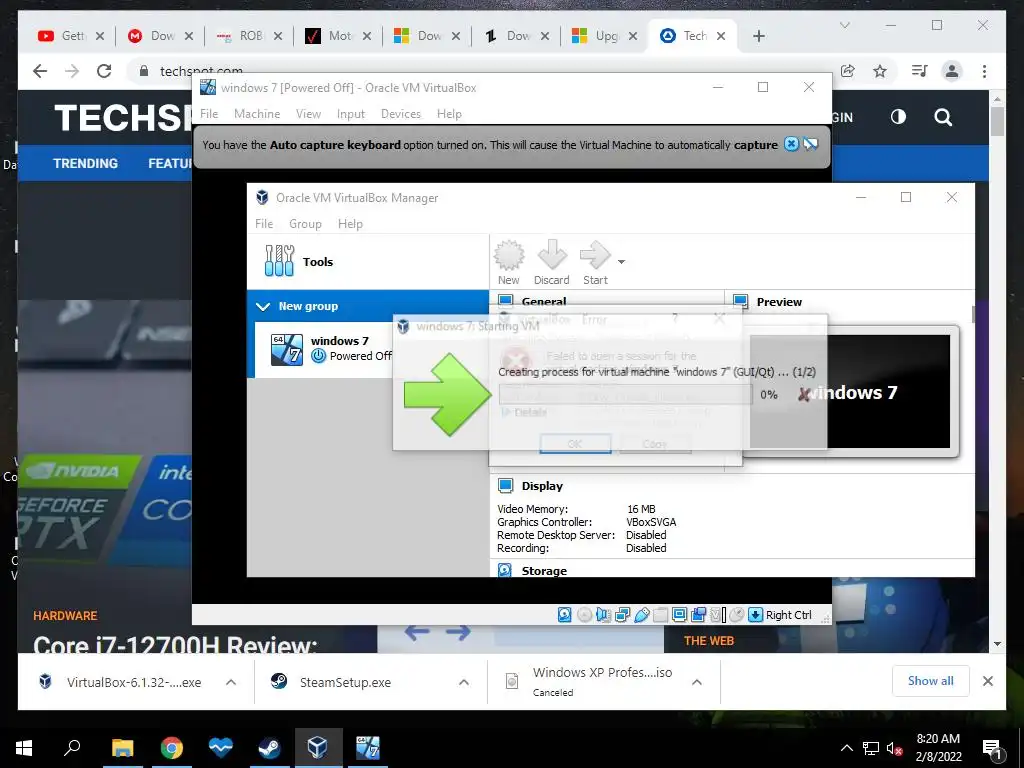Click the optical drive icon in VM status bar
The image size is (1024, 768).
(x=584, y=615)
